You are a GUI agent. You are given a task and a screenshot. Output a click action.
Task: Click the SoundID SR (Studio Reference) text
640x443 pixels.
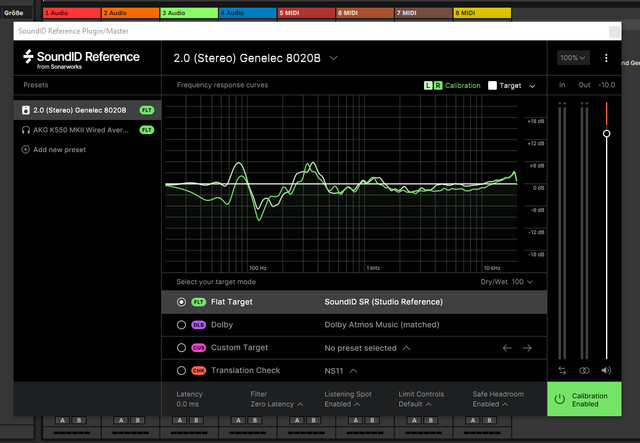[383, 302]
